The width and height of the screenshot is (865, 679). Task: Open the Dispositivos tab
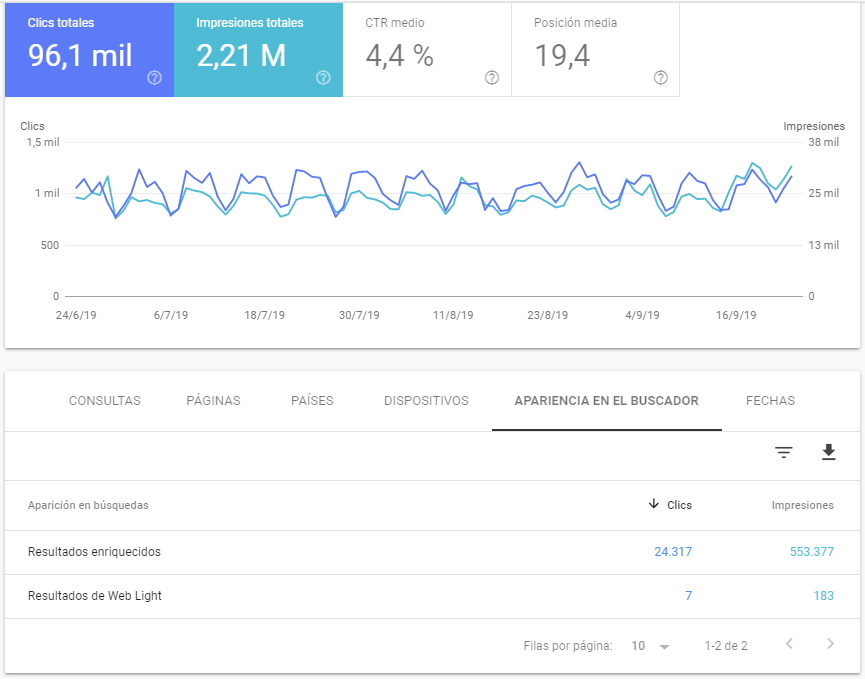(426, 401)
